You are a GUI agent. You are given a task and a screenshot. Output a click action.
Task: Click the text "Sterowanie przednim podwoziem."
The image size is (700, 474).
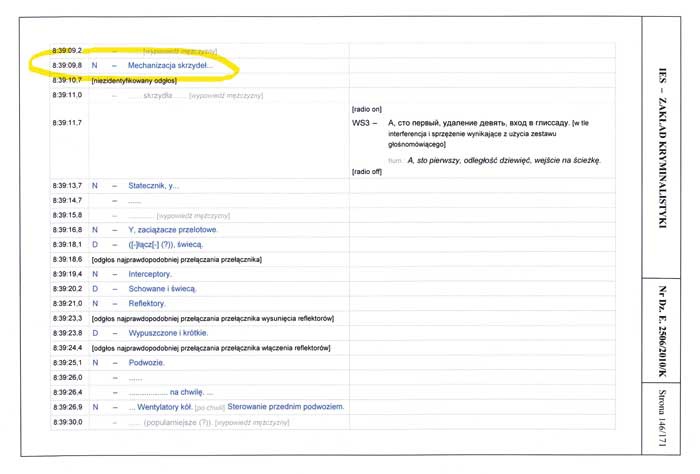click(286, 407)
